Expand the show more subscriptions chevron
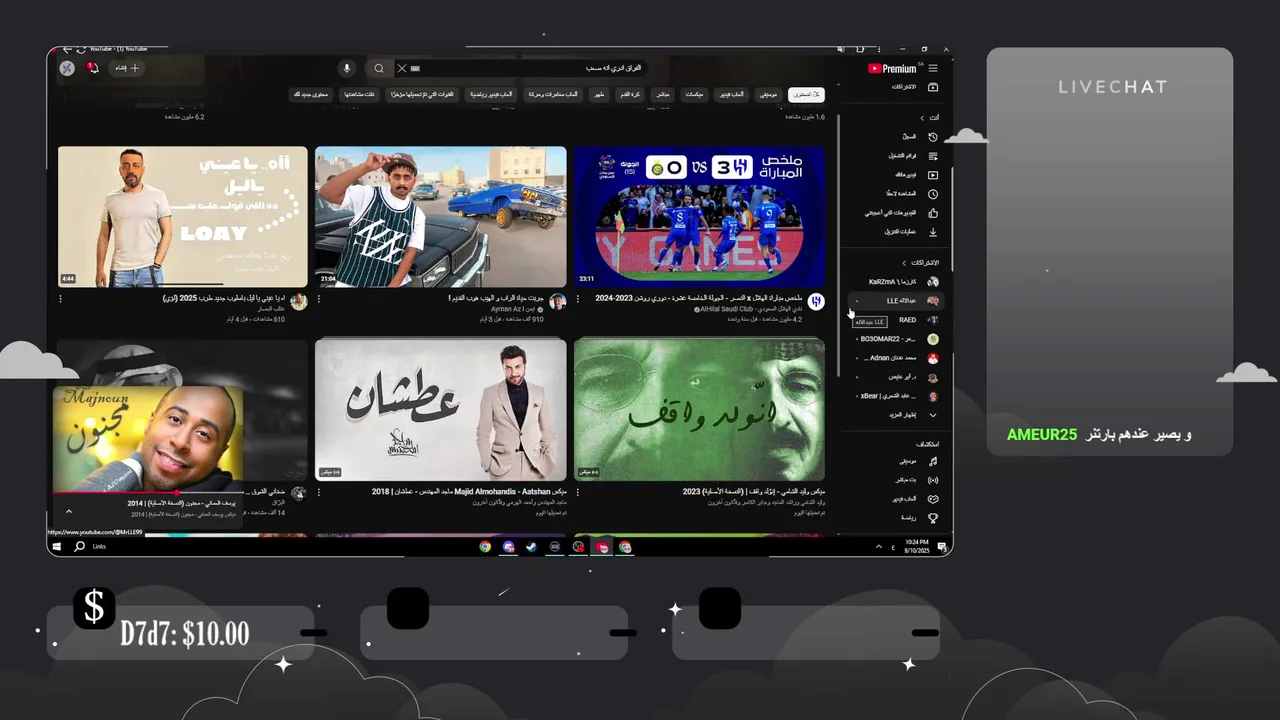The image size is (1280, 720). coord(933,415)
